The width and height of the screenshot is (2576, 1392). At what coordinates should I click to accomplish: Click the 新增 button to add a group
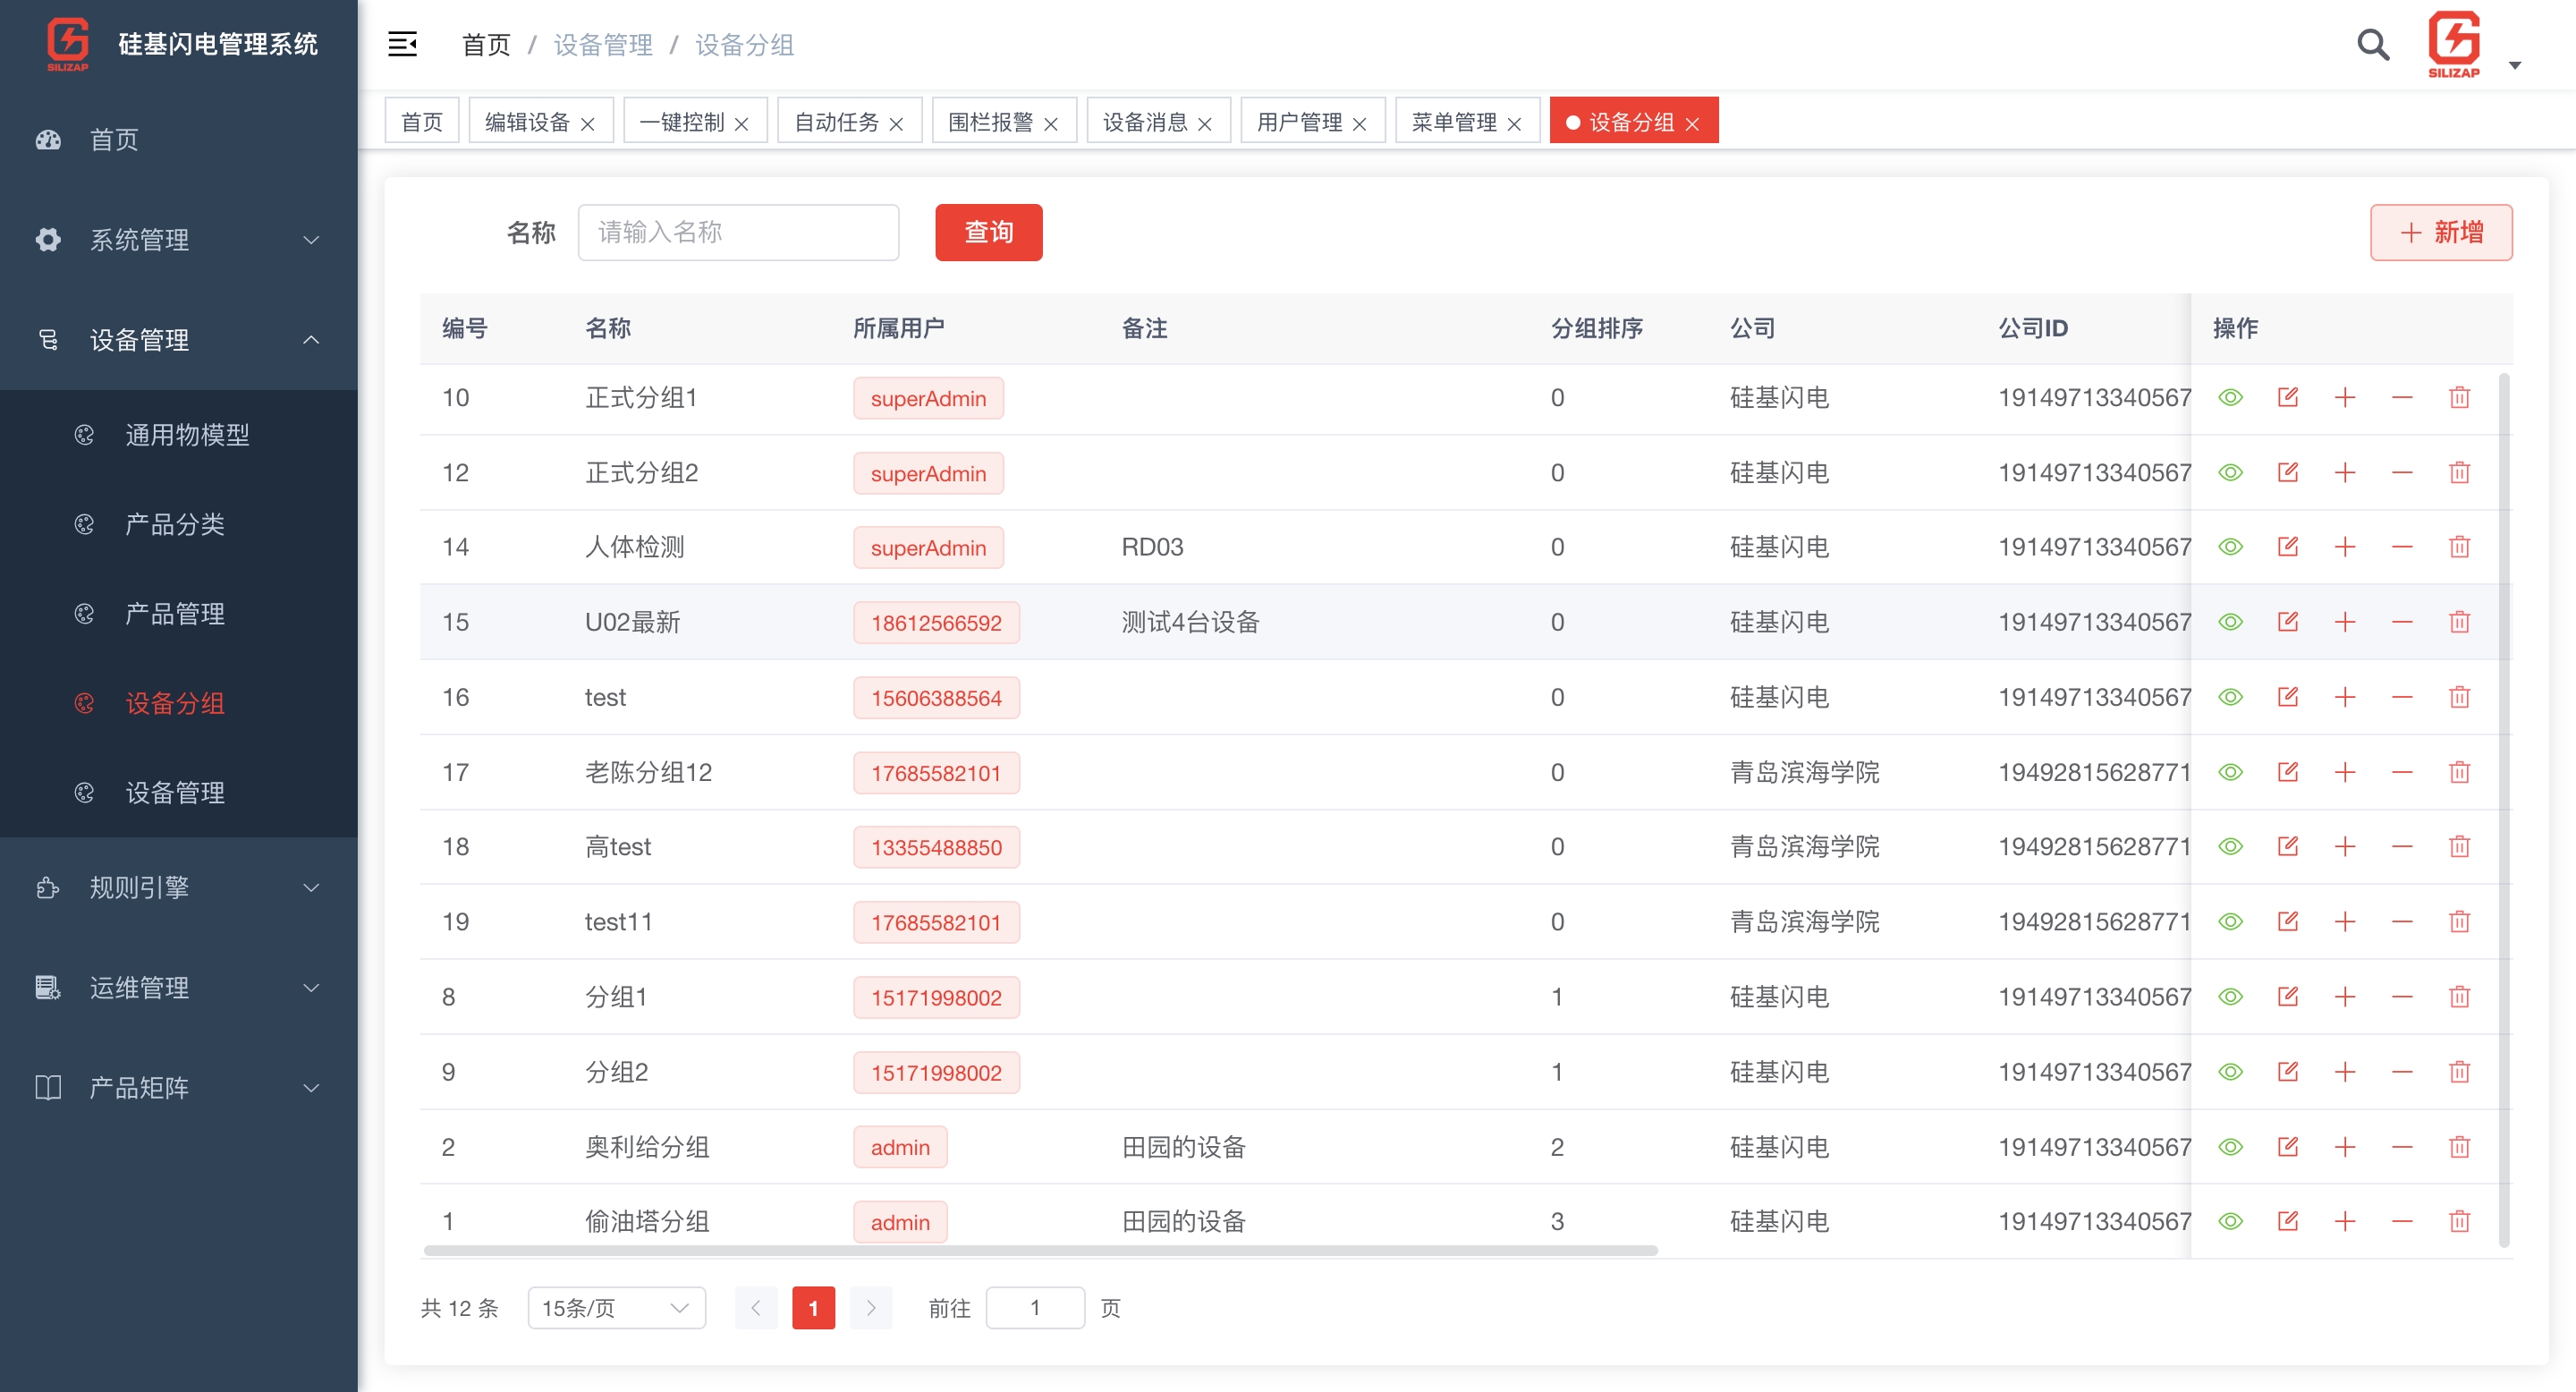[x=2441, y=232]
